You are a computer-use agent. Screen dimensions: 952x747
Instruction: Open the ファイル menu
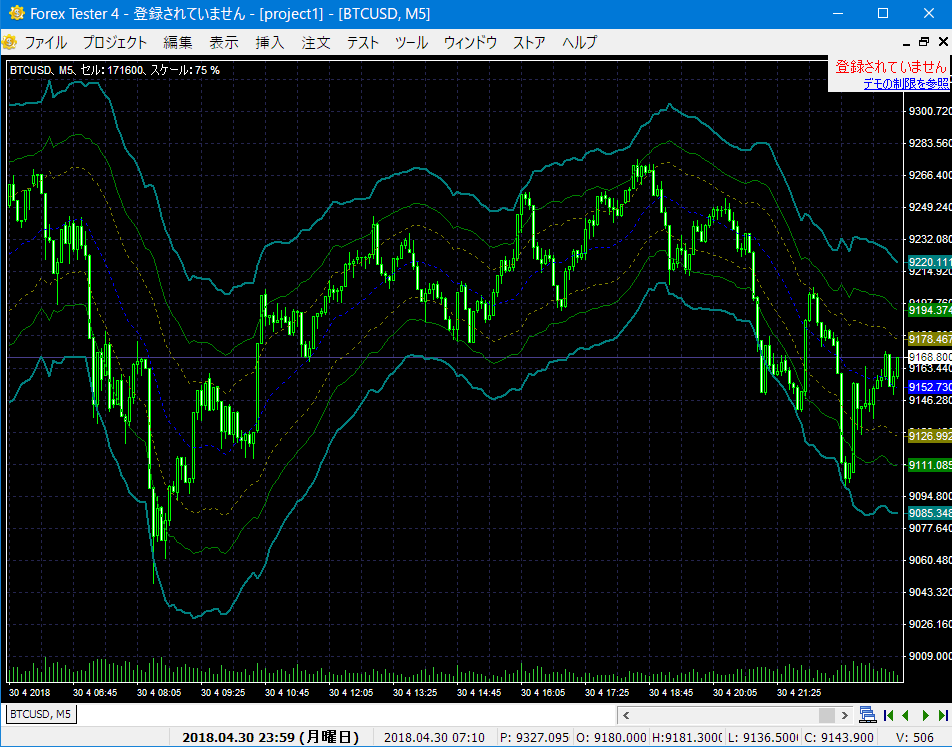46,43
